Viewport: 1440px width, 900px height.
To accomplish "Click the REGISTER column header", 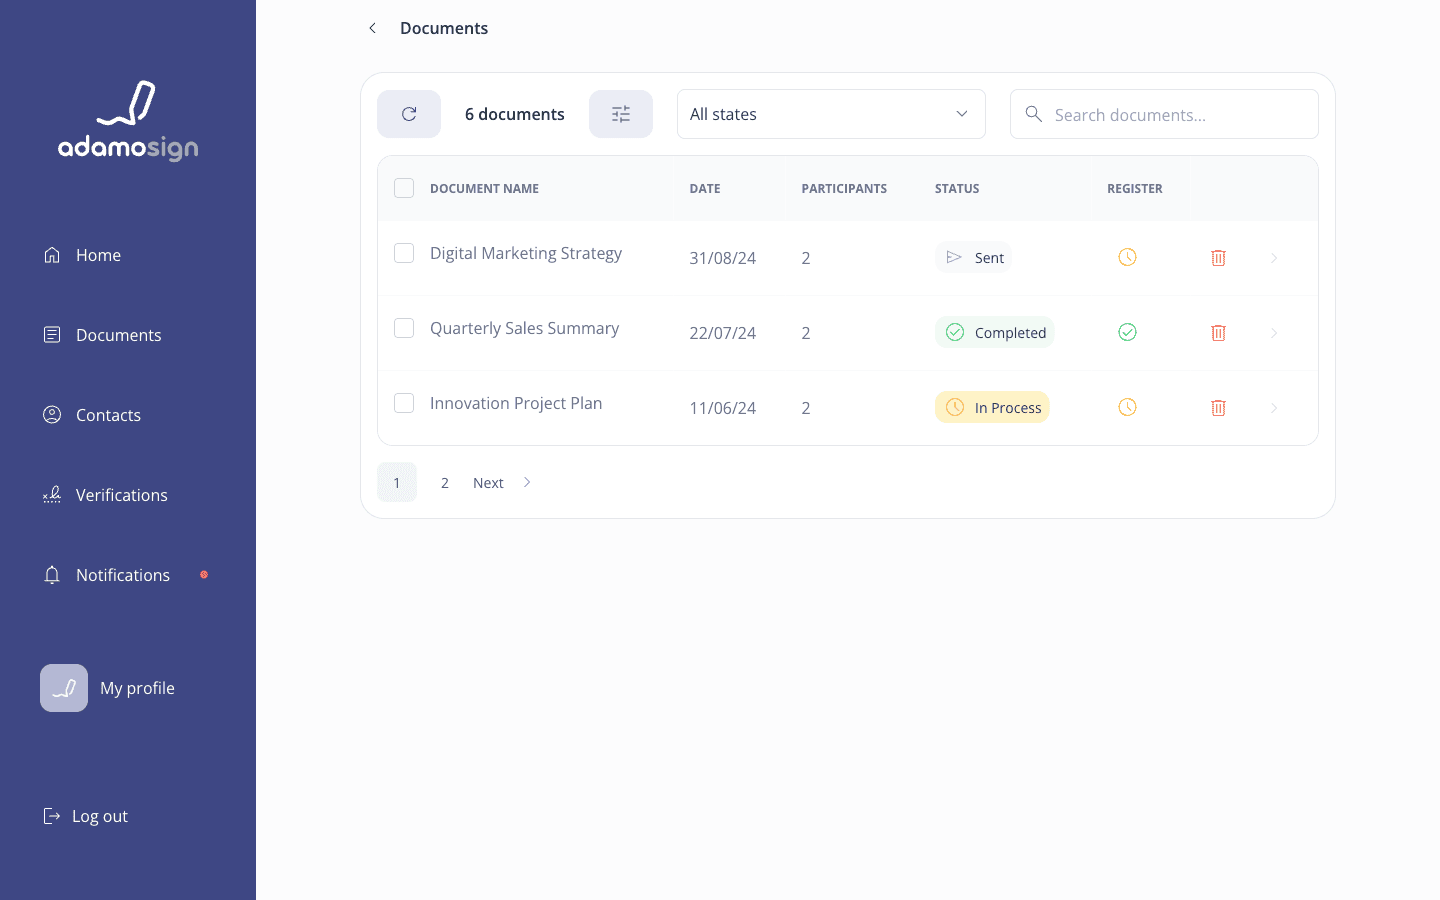I will 1135,188.
